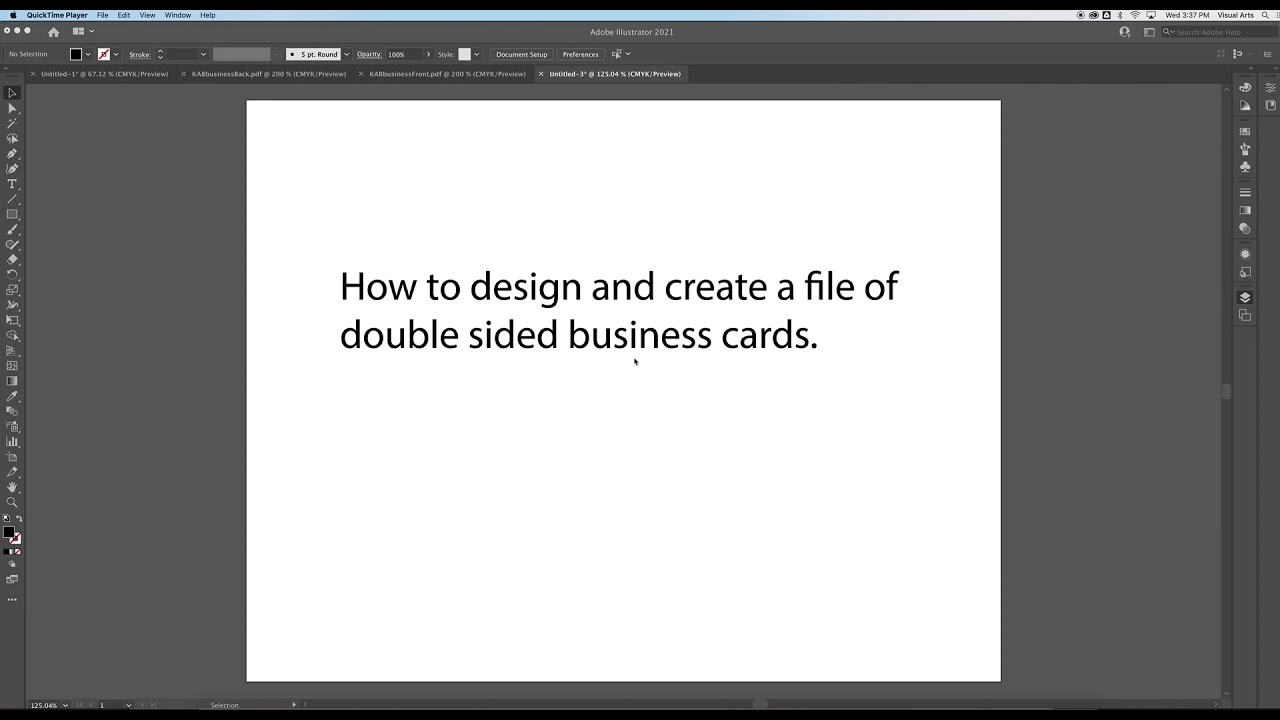Viewport: 1280px width, 720px height.
Task: Click the Opacity 100% value field
Action: point(404,54)
